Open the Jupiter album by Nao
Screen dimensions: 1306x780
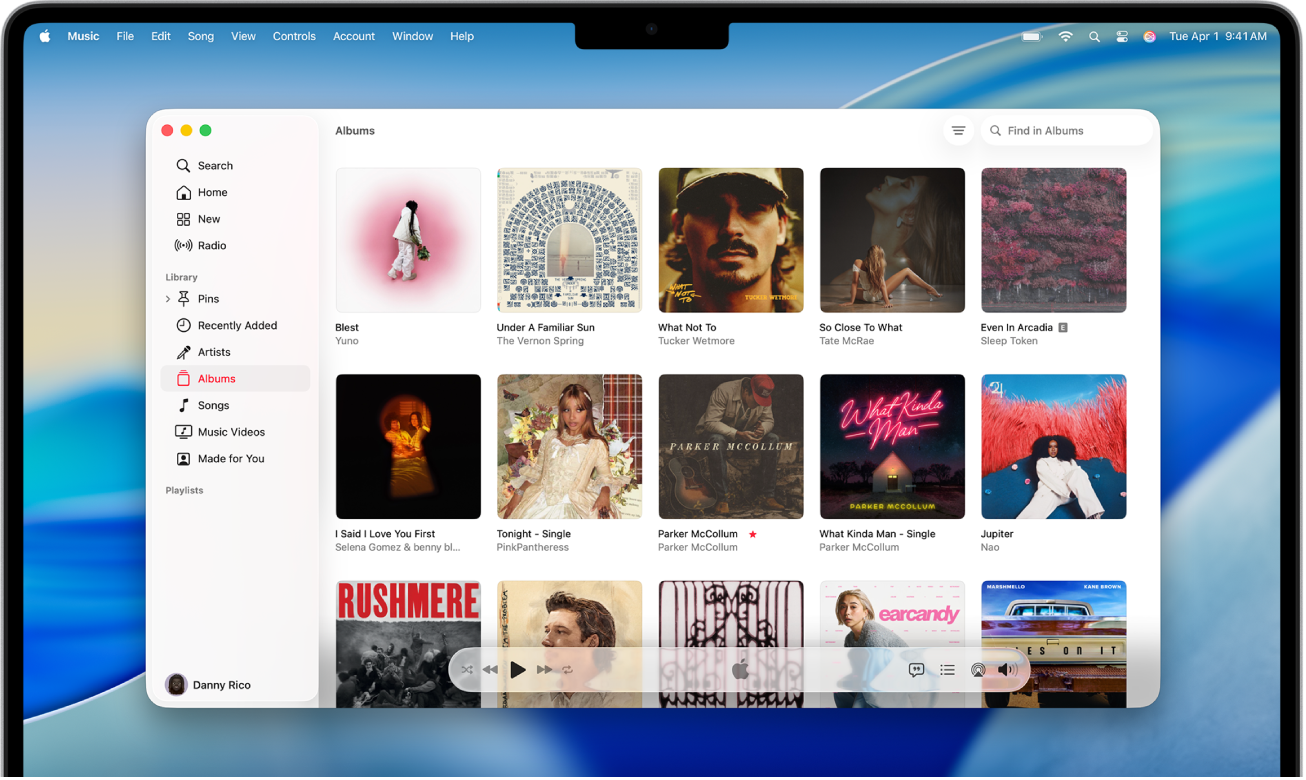pos(1053,446)
